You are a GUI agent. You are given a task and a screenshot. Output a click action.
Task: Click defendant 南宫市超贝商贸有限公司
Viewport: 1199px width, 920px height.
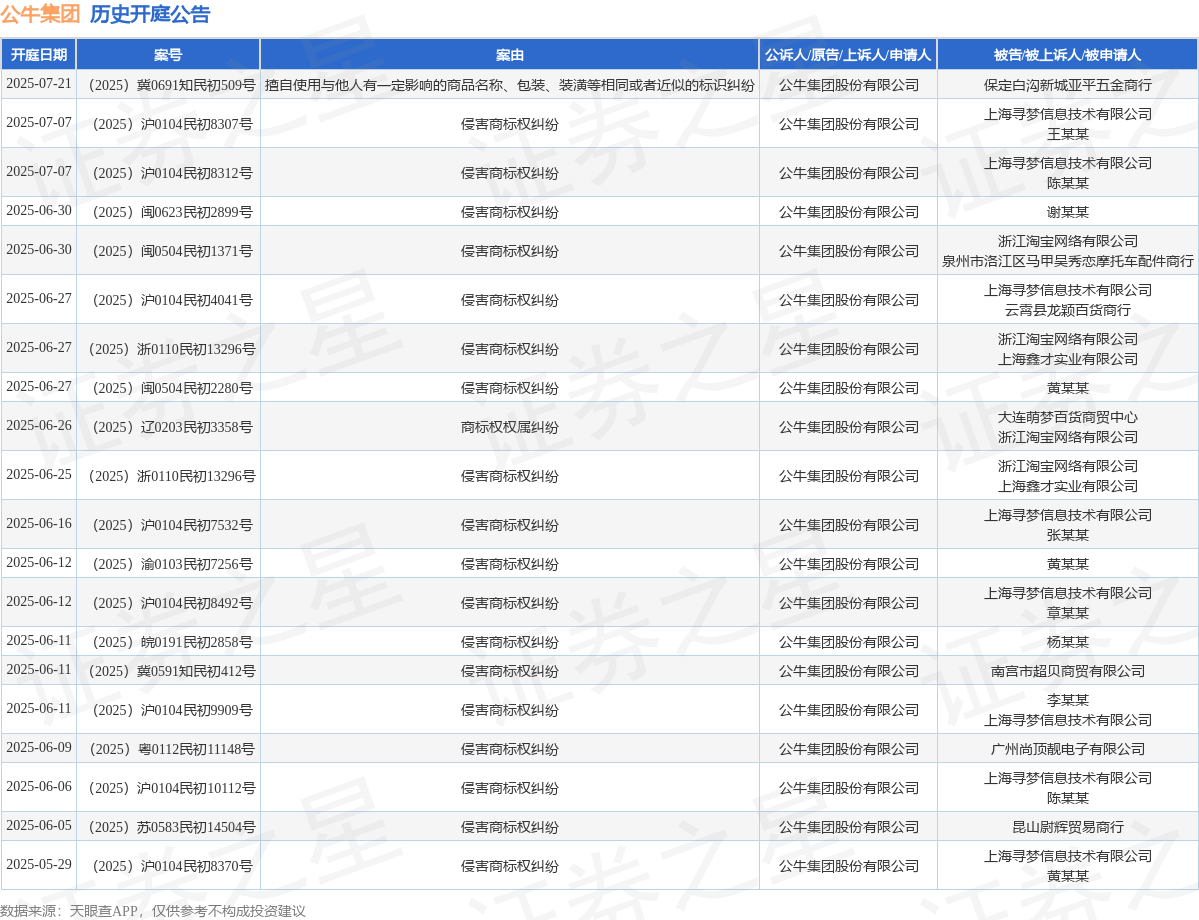1067,671
